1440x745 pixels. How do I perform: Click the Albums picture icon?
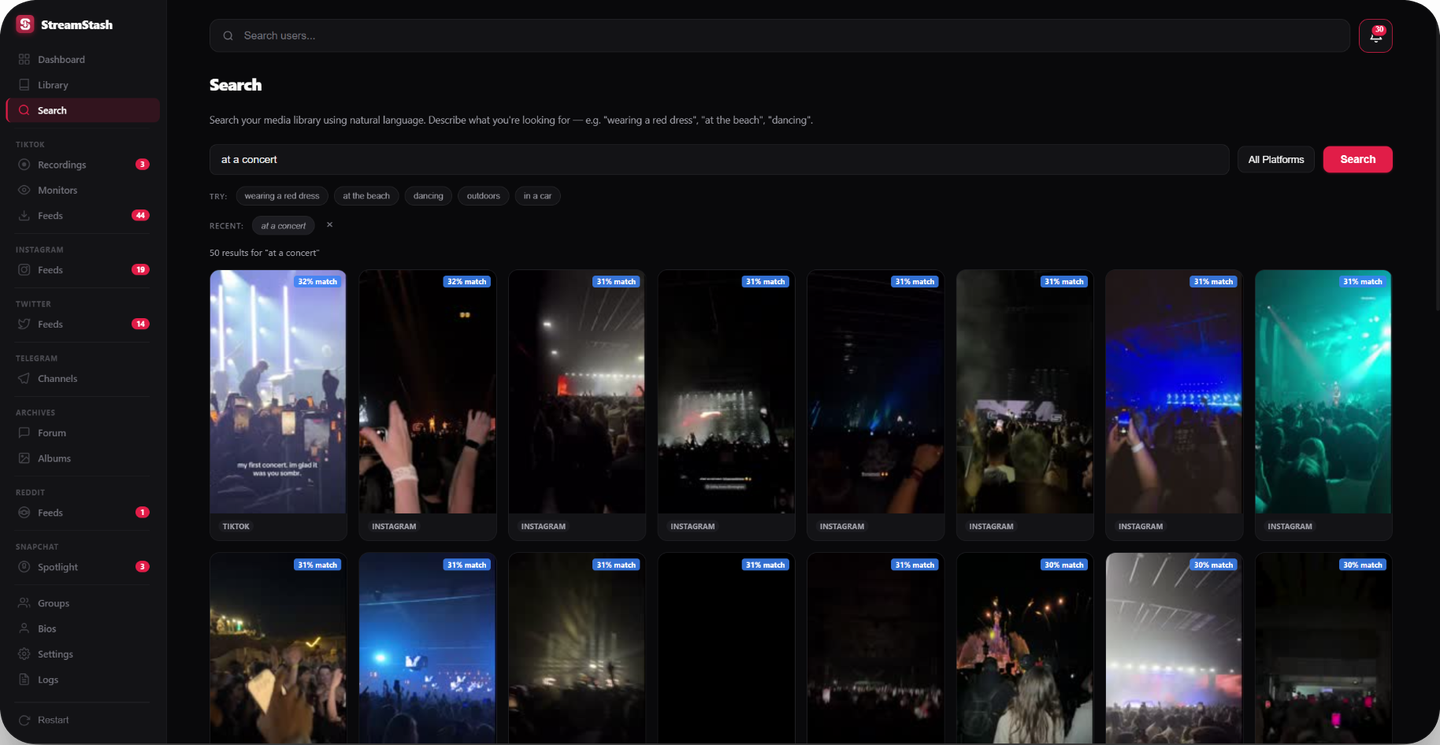pyautogui.click(x=24, y=458)
